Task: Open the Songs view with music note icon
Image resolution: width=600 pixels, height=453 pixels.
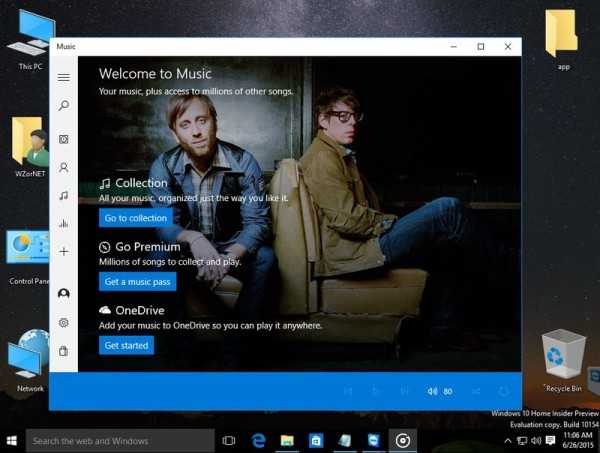Action: 64,196
